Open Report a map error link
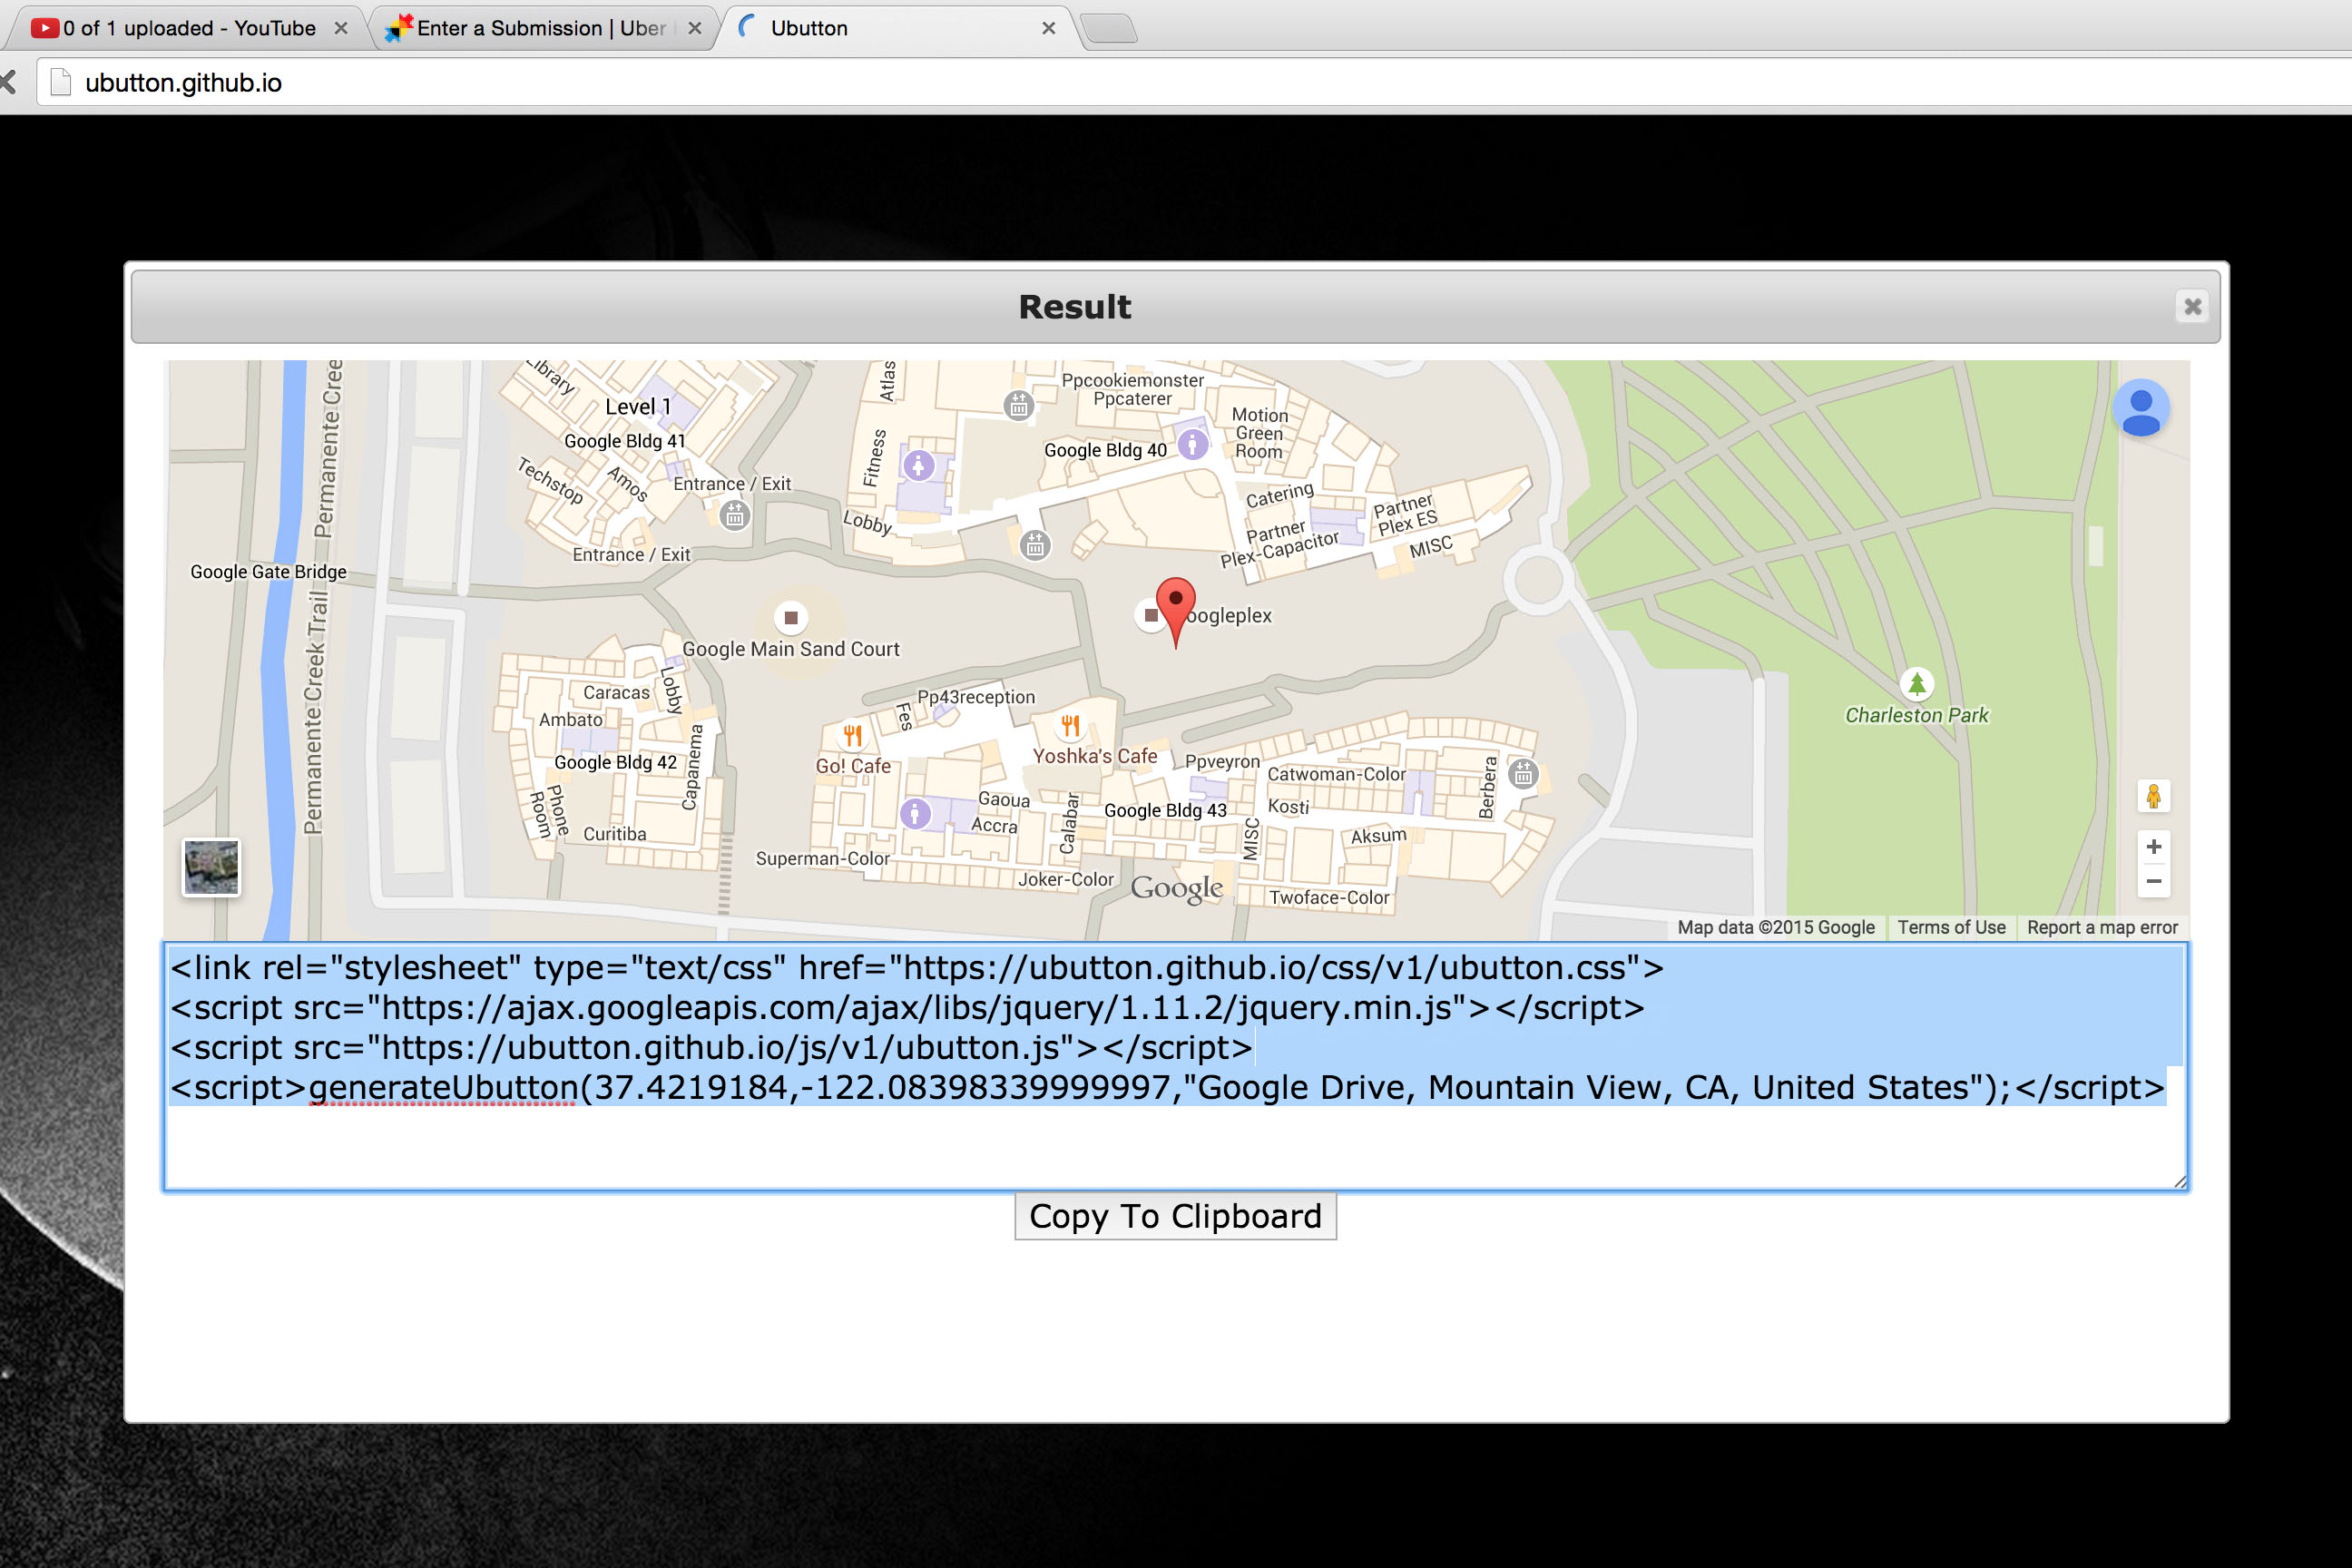Viewport: 2352px width, 1568px height. point(2101,927)
